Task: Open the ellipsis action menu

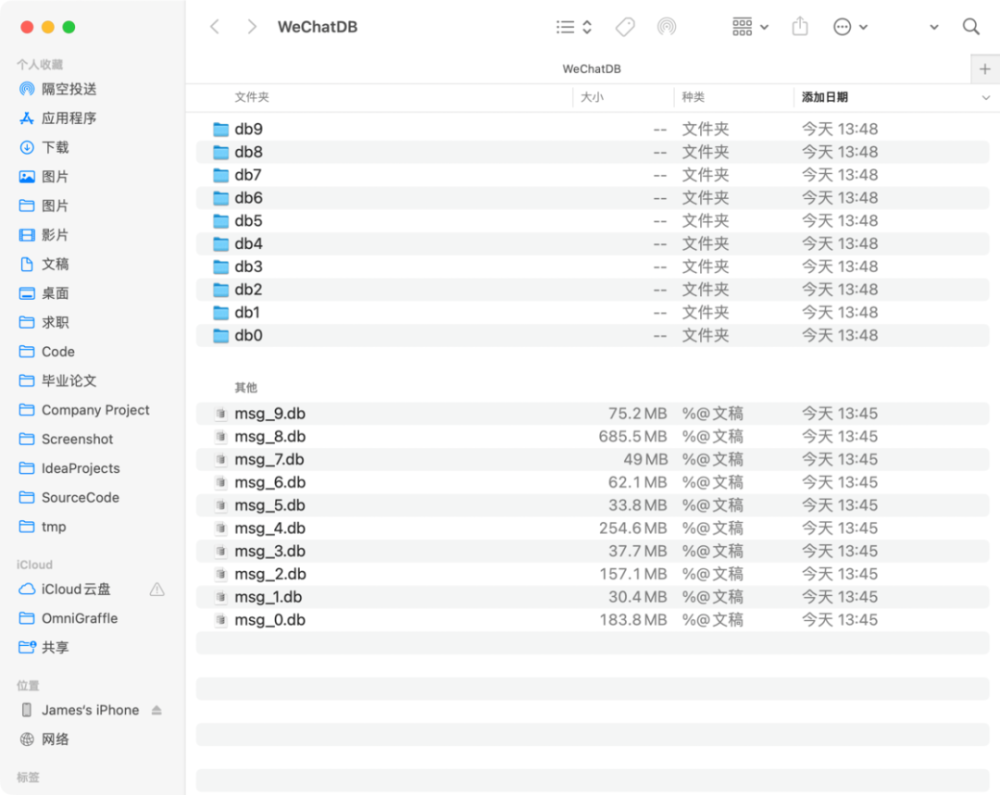Action: [850, 27]
